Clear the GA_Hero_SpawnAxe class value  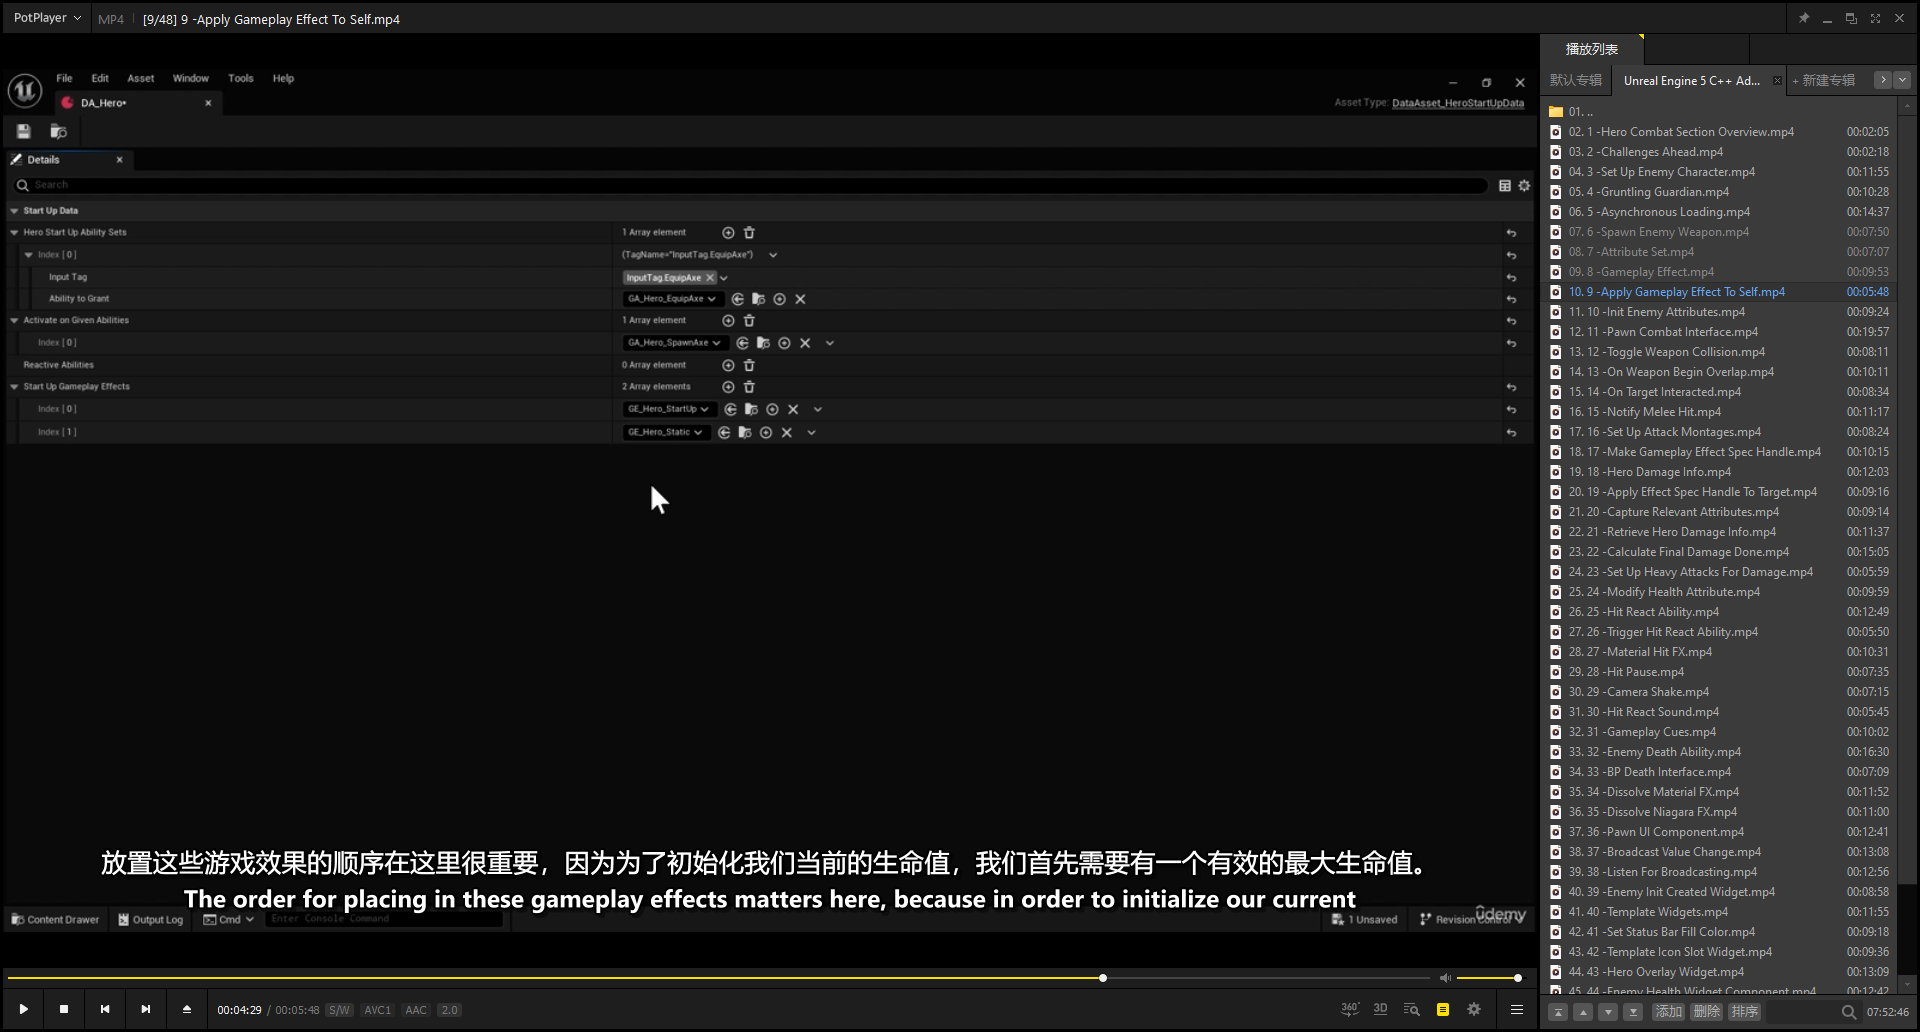[x=805, y=342]
